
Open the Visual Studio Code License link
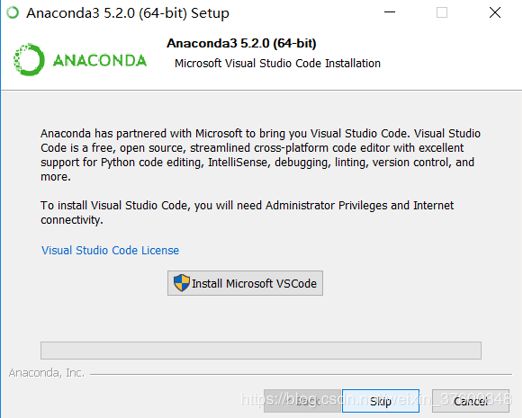coord(110,250)
